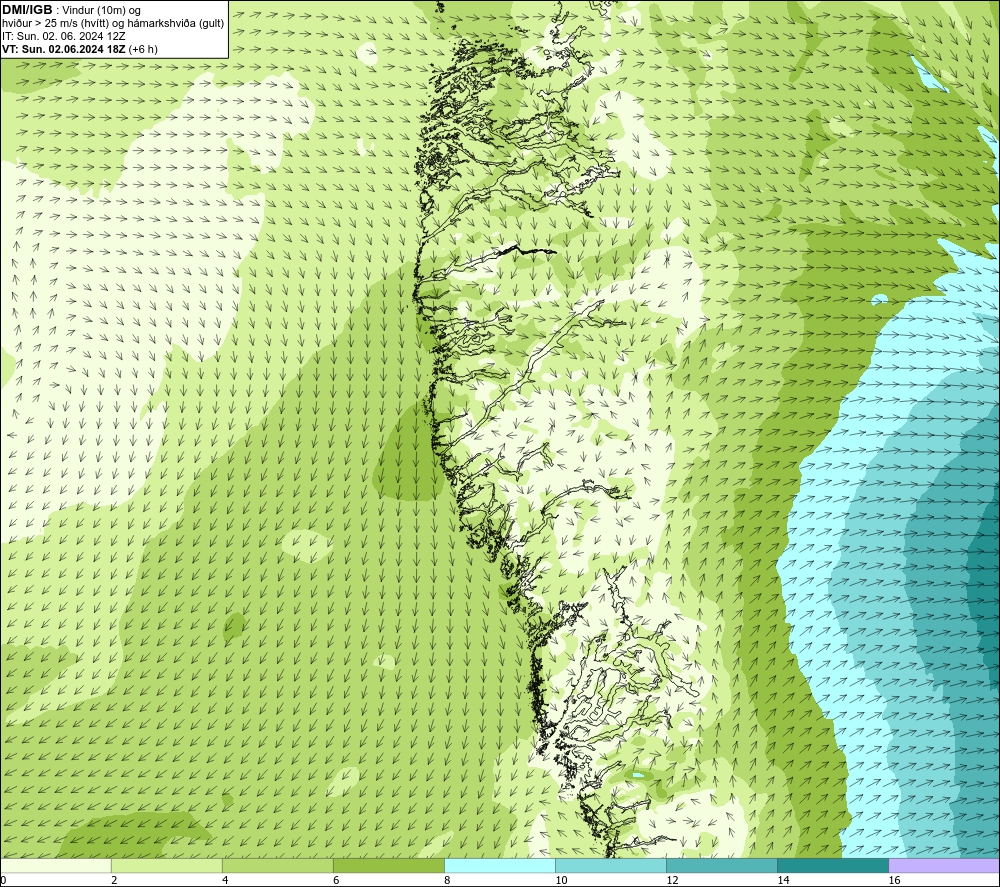Click the 6-8 m/s dark green swatch

(388, 865)
